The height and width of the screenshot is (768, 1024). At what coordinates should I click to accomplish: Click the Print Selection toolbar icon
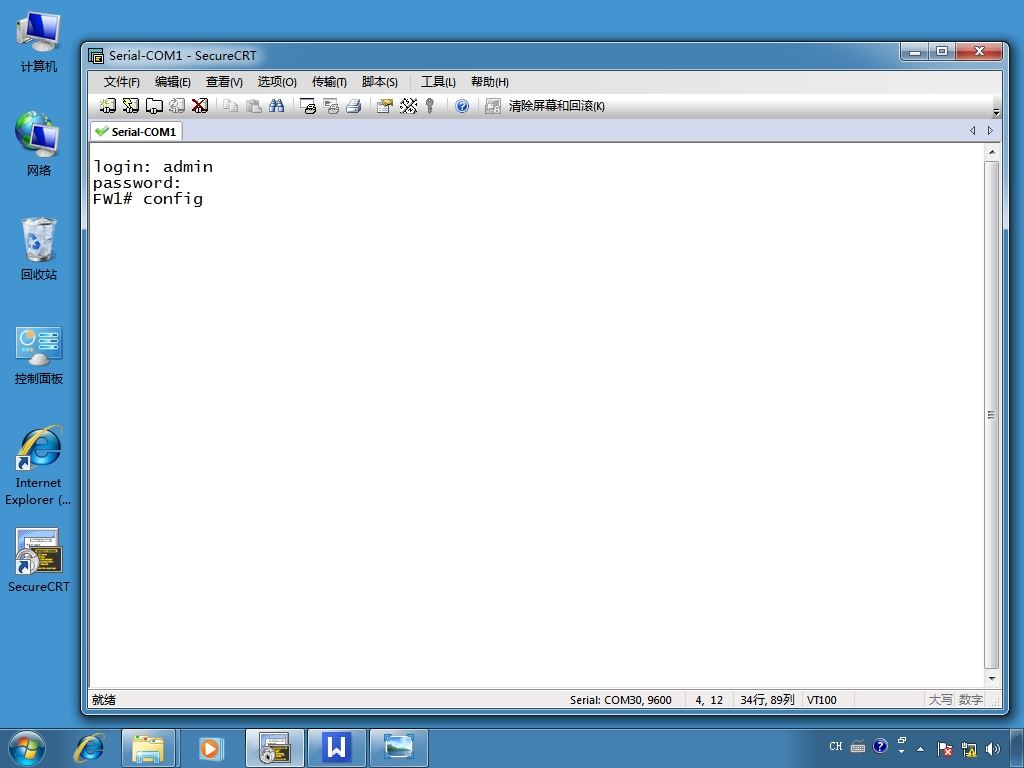(331, 106)
